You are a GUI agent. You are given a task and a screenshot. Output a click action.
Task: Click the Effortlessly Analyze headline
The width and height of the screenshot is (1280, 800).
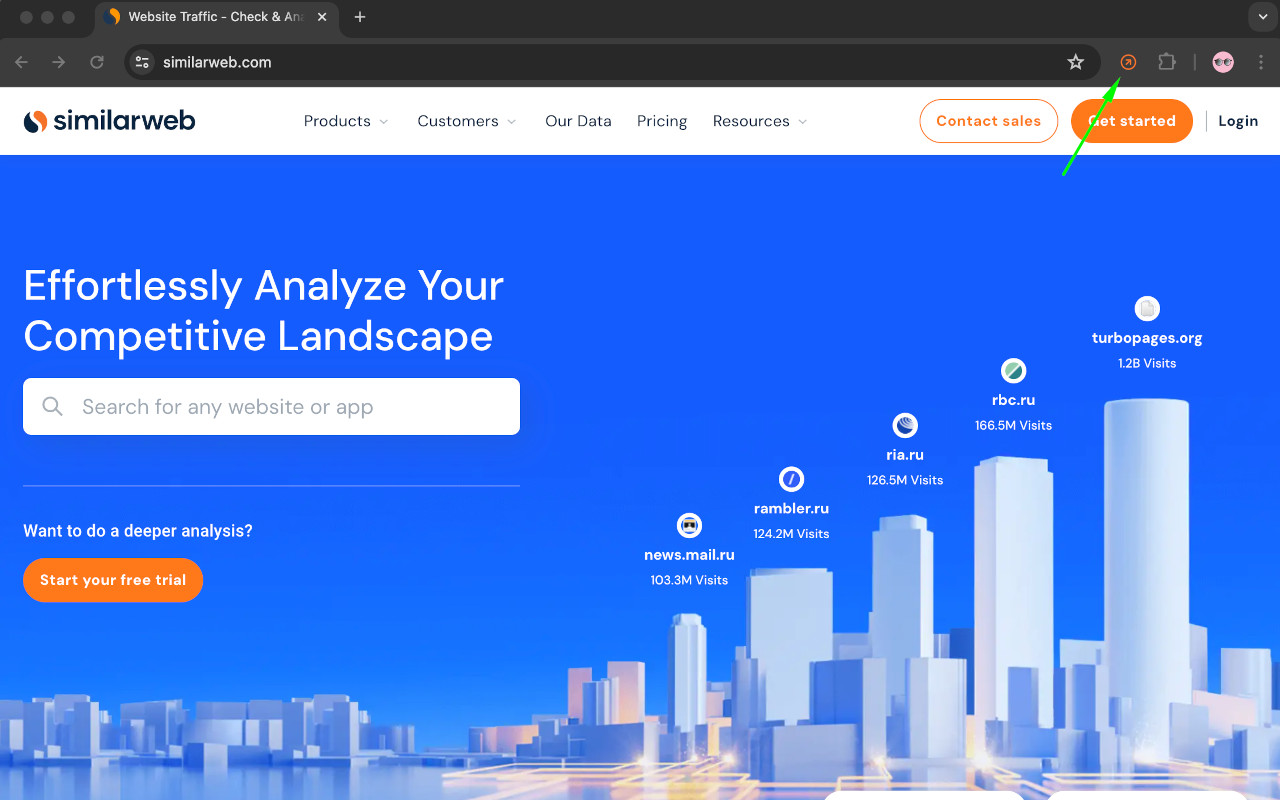(x=263, y=311)
